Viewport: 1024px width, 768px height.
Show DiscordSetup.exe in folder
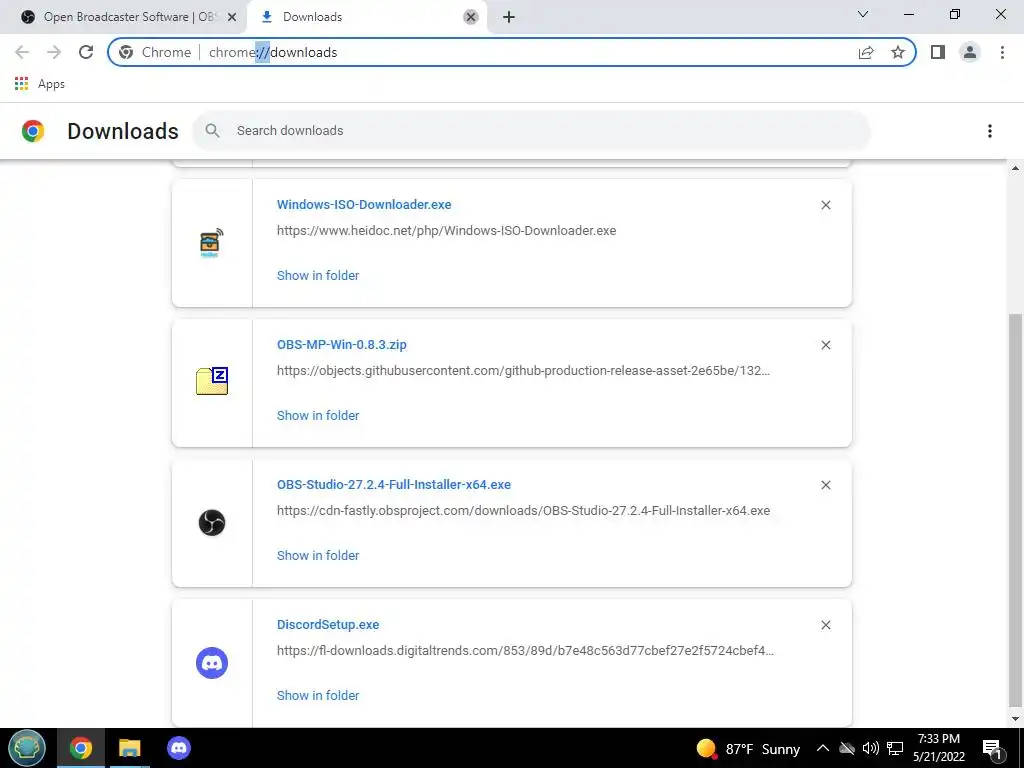(318, 696)
